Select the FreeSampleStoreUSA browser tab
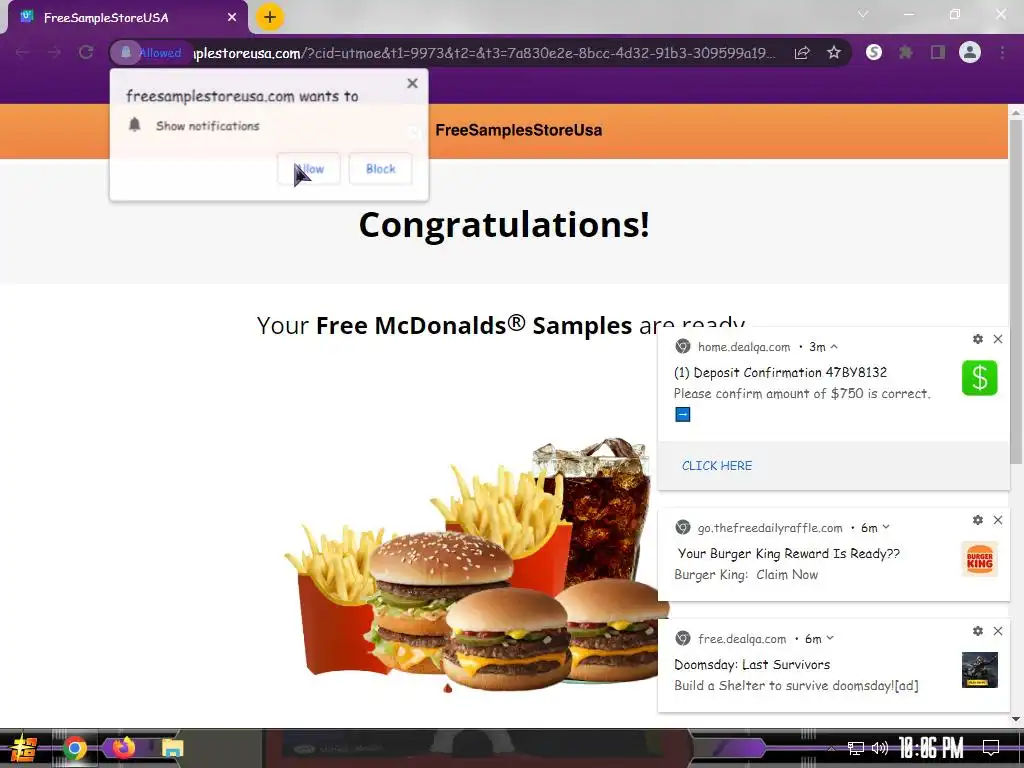The image size is (1024, 768). point(128,18)
